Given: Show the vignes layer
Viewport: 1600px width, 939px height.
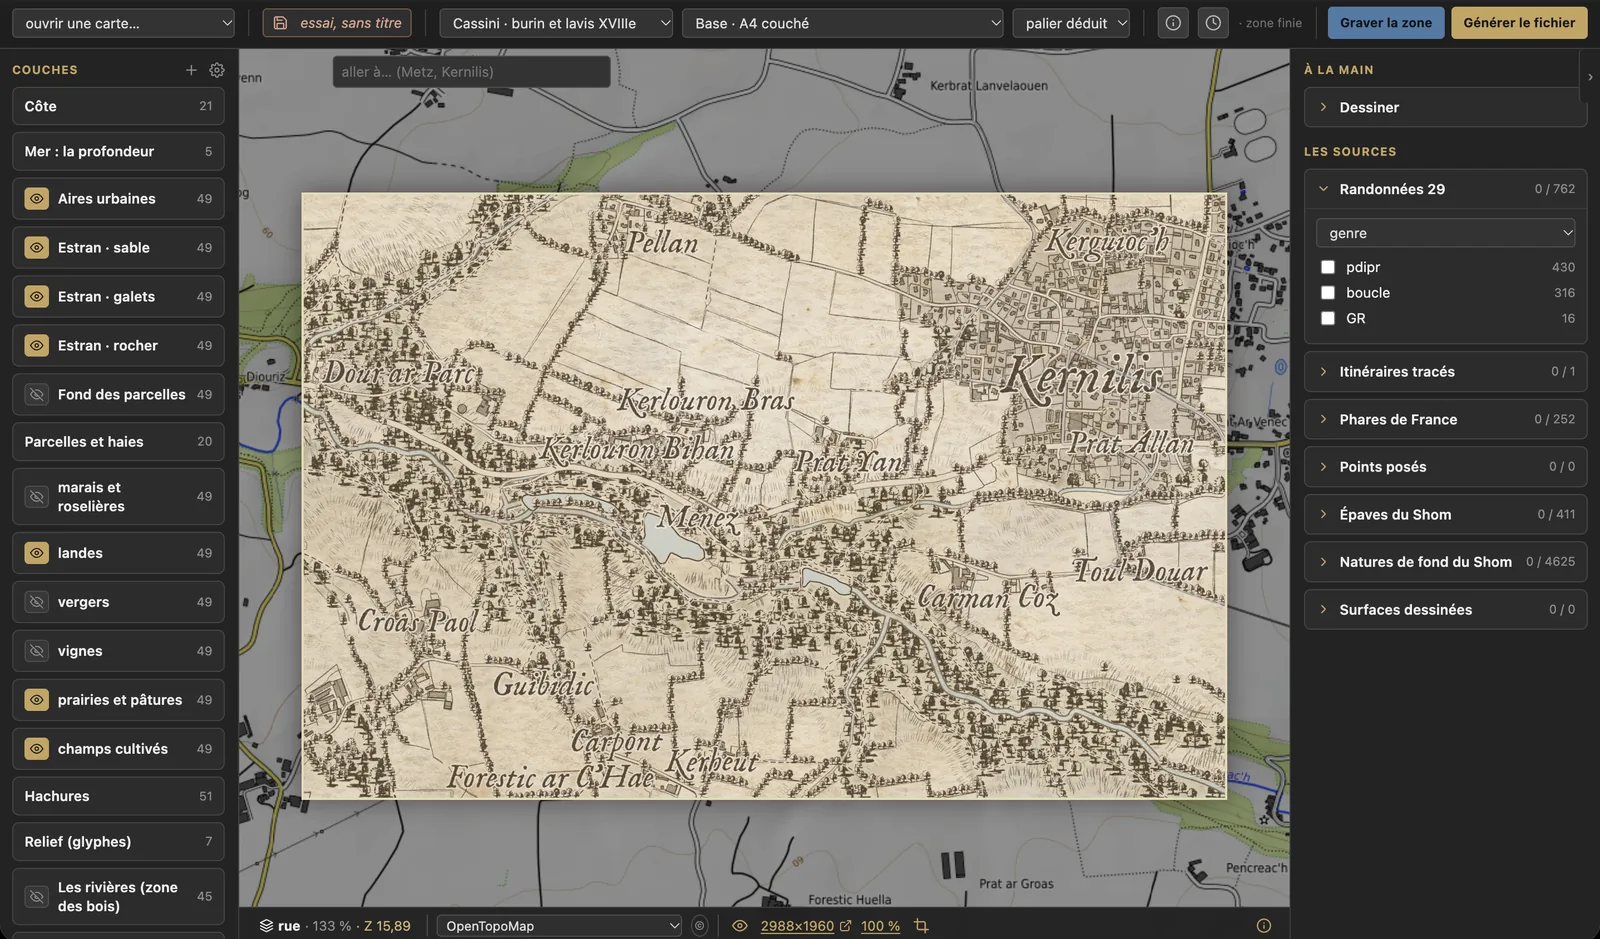Looking at the screenshot, I should pos(37,651).
